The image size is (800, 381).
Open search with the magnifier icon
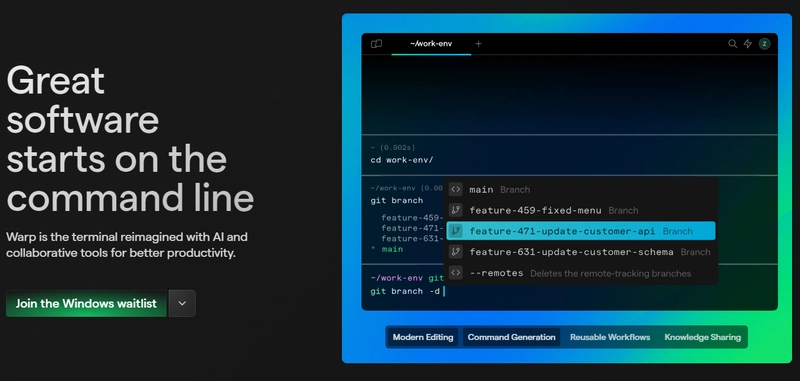(732, 44)
